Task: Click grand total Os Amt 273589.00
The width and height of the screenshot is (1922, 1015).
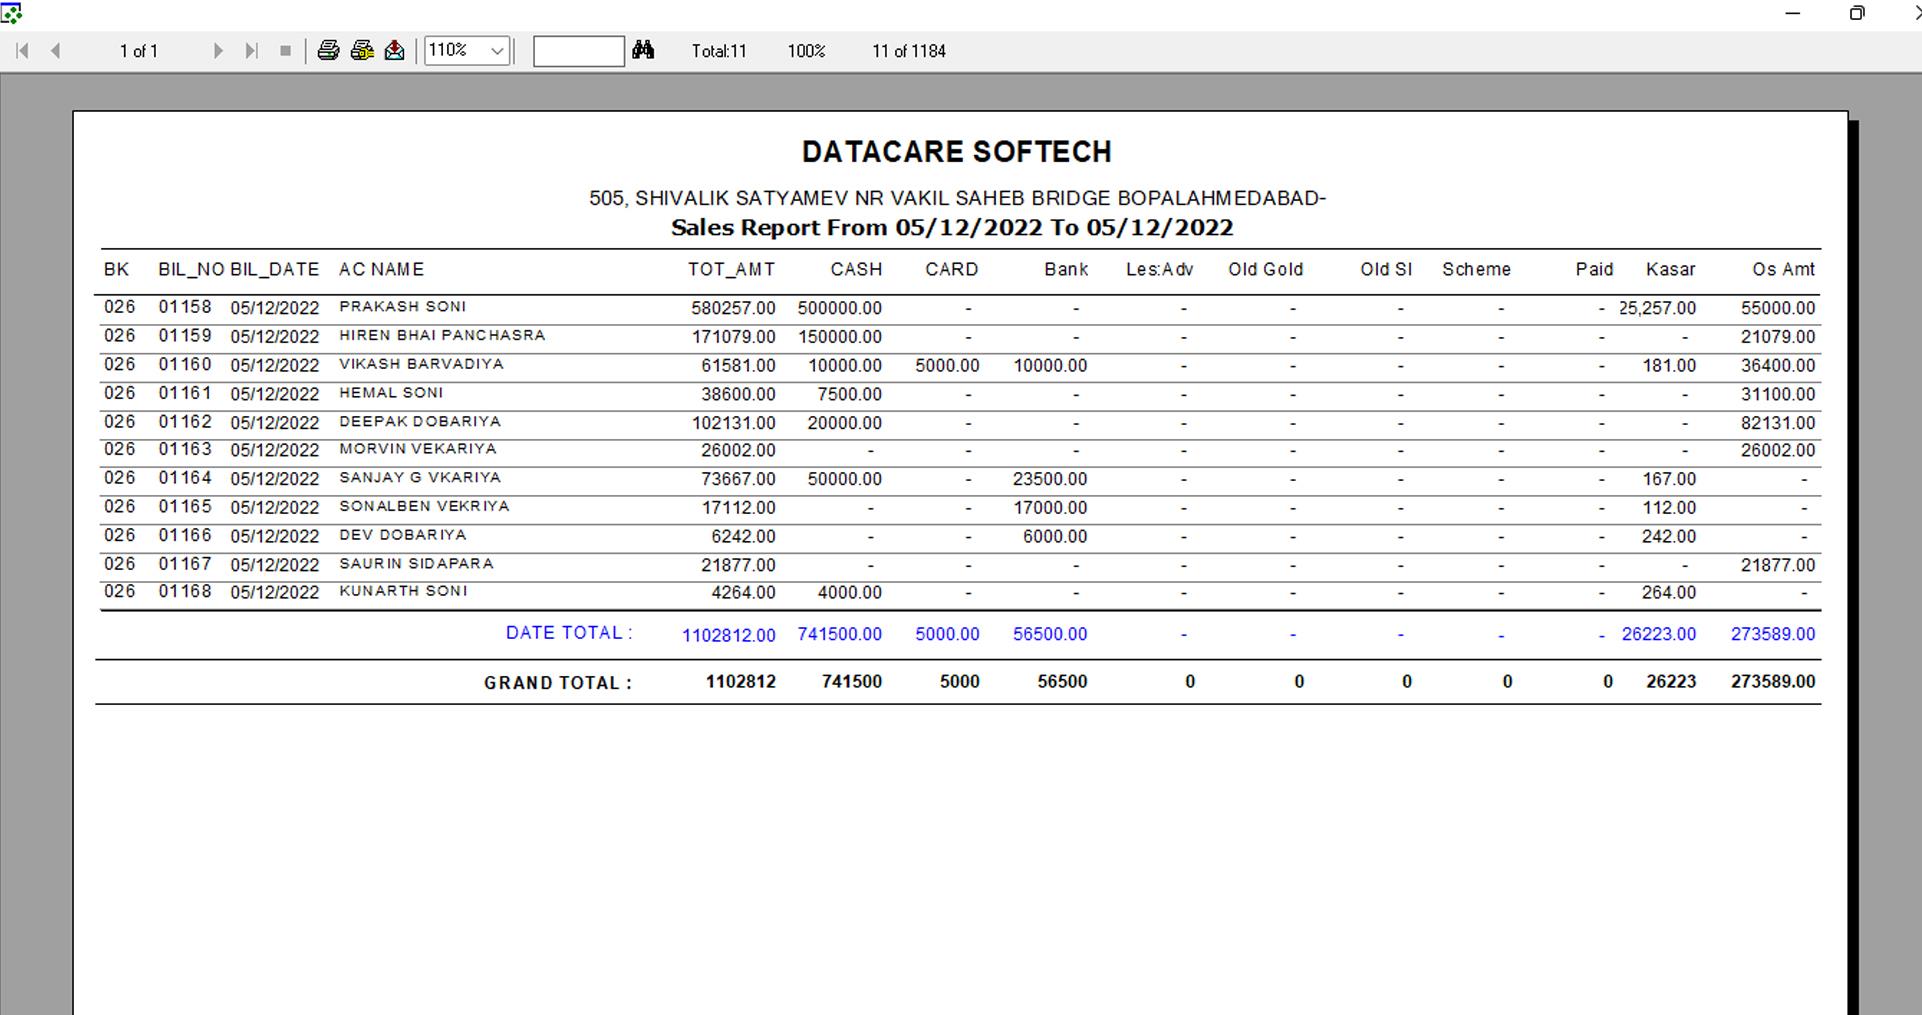Action: coord(1773,682)
